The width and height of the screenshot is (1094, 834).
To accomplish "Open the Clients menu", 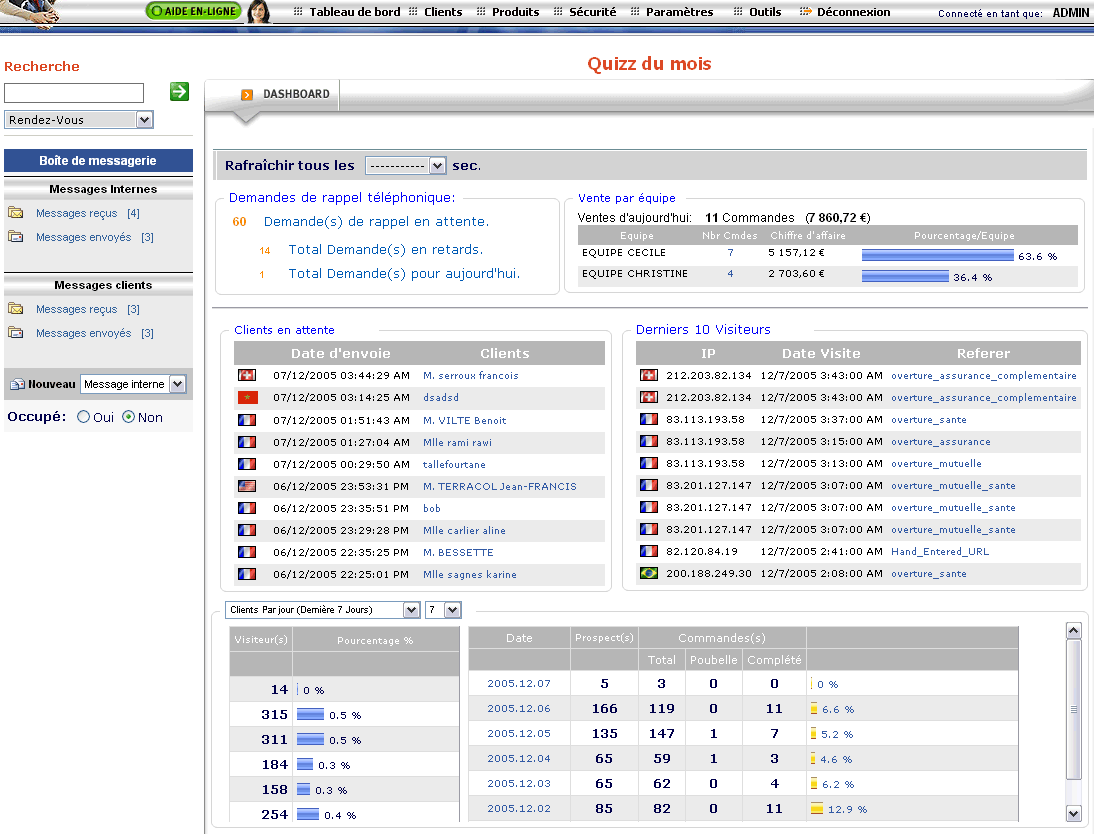I will click(443, 12).
